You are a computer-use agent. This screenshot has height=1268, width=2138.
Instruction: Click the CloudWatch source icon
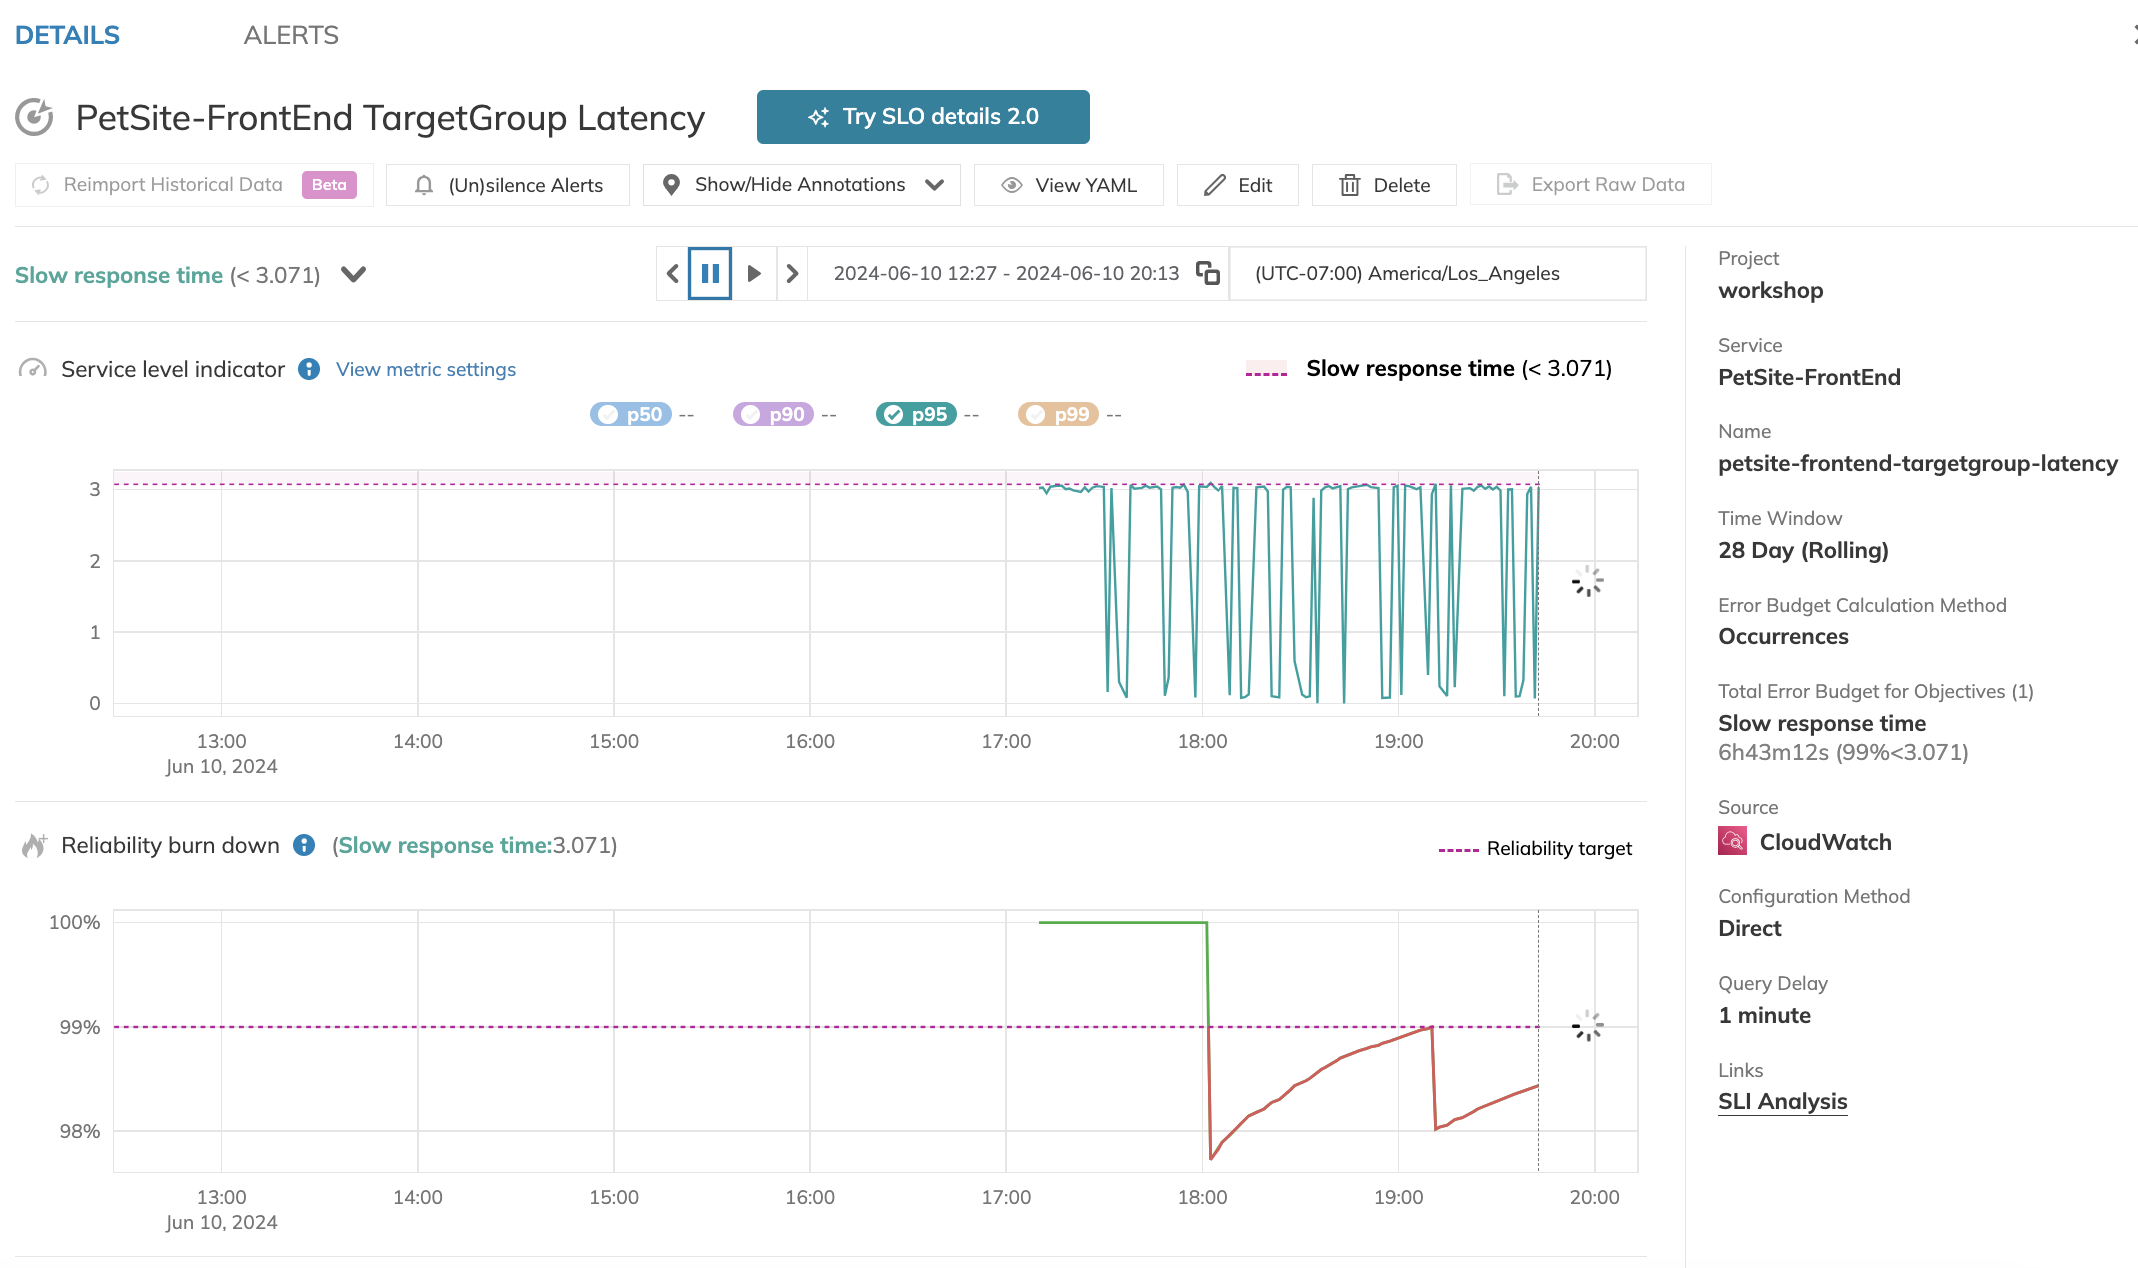click(1732, 841)
